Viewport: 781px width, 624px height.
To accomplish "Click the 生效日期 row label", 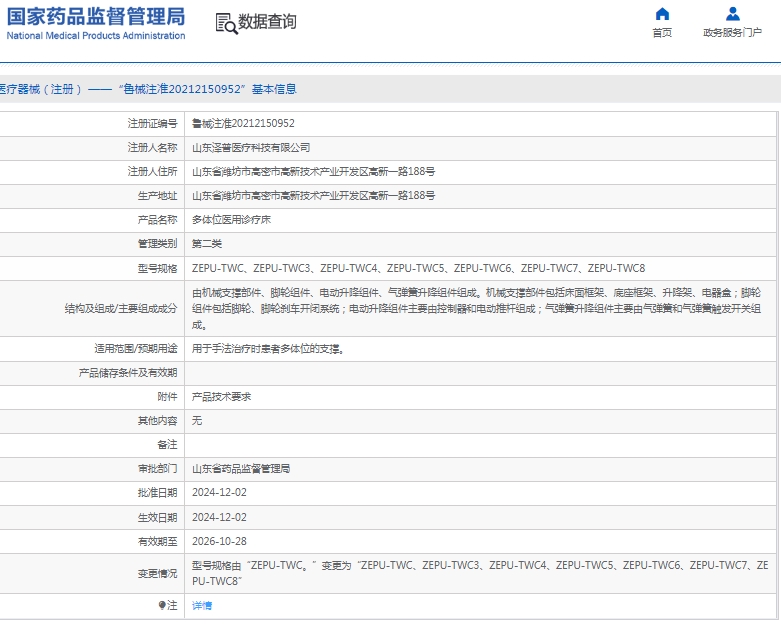I will tap(157, 517).
